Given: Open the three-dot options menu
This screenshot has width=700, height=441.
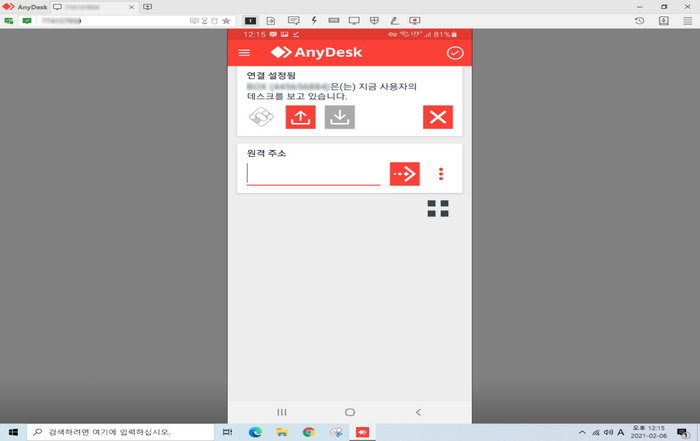Looking at the screenshot, I should coord(441,174).
